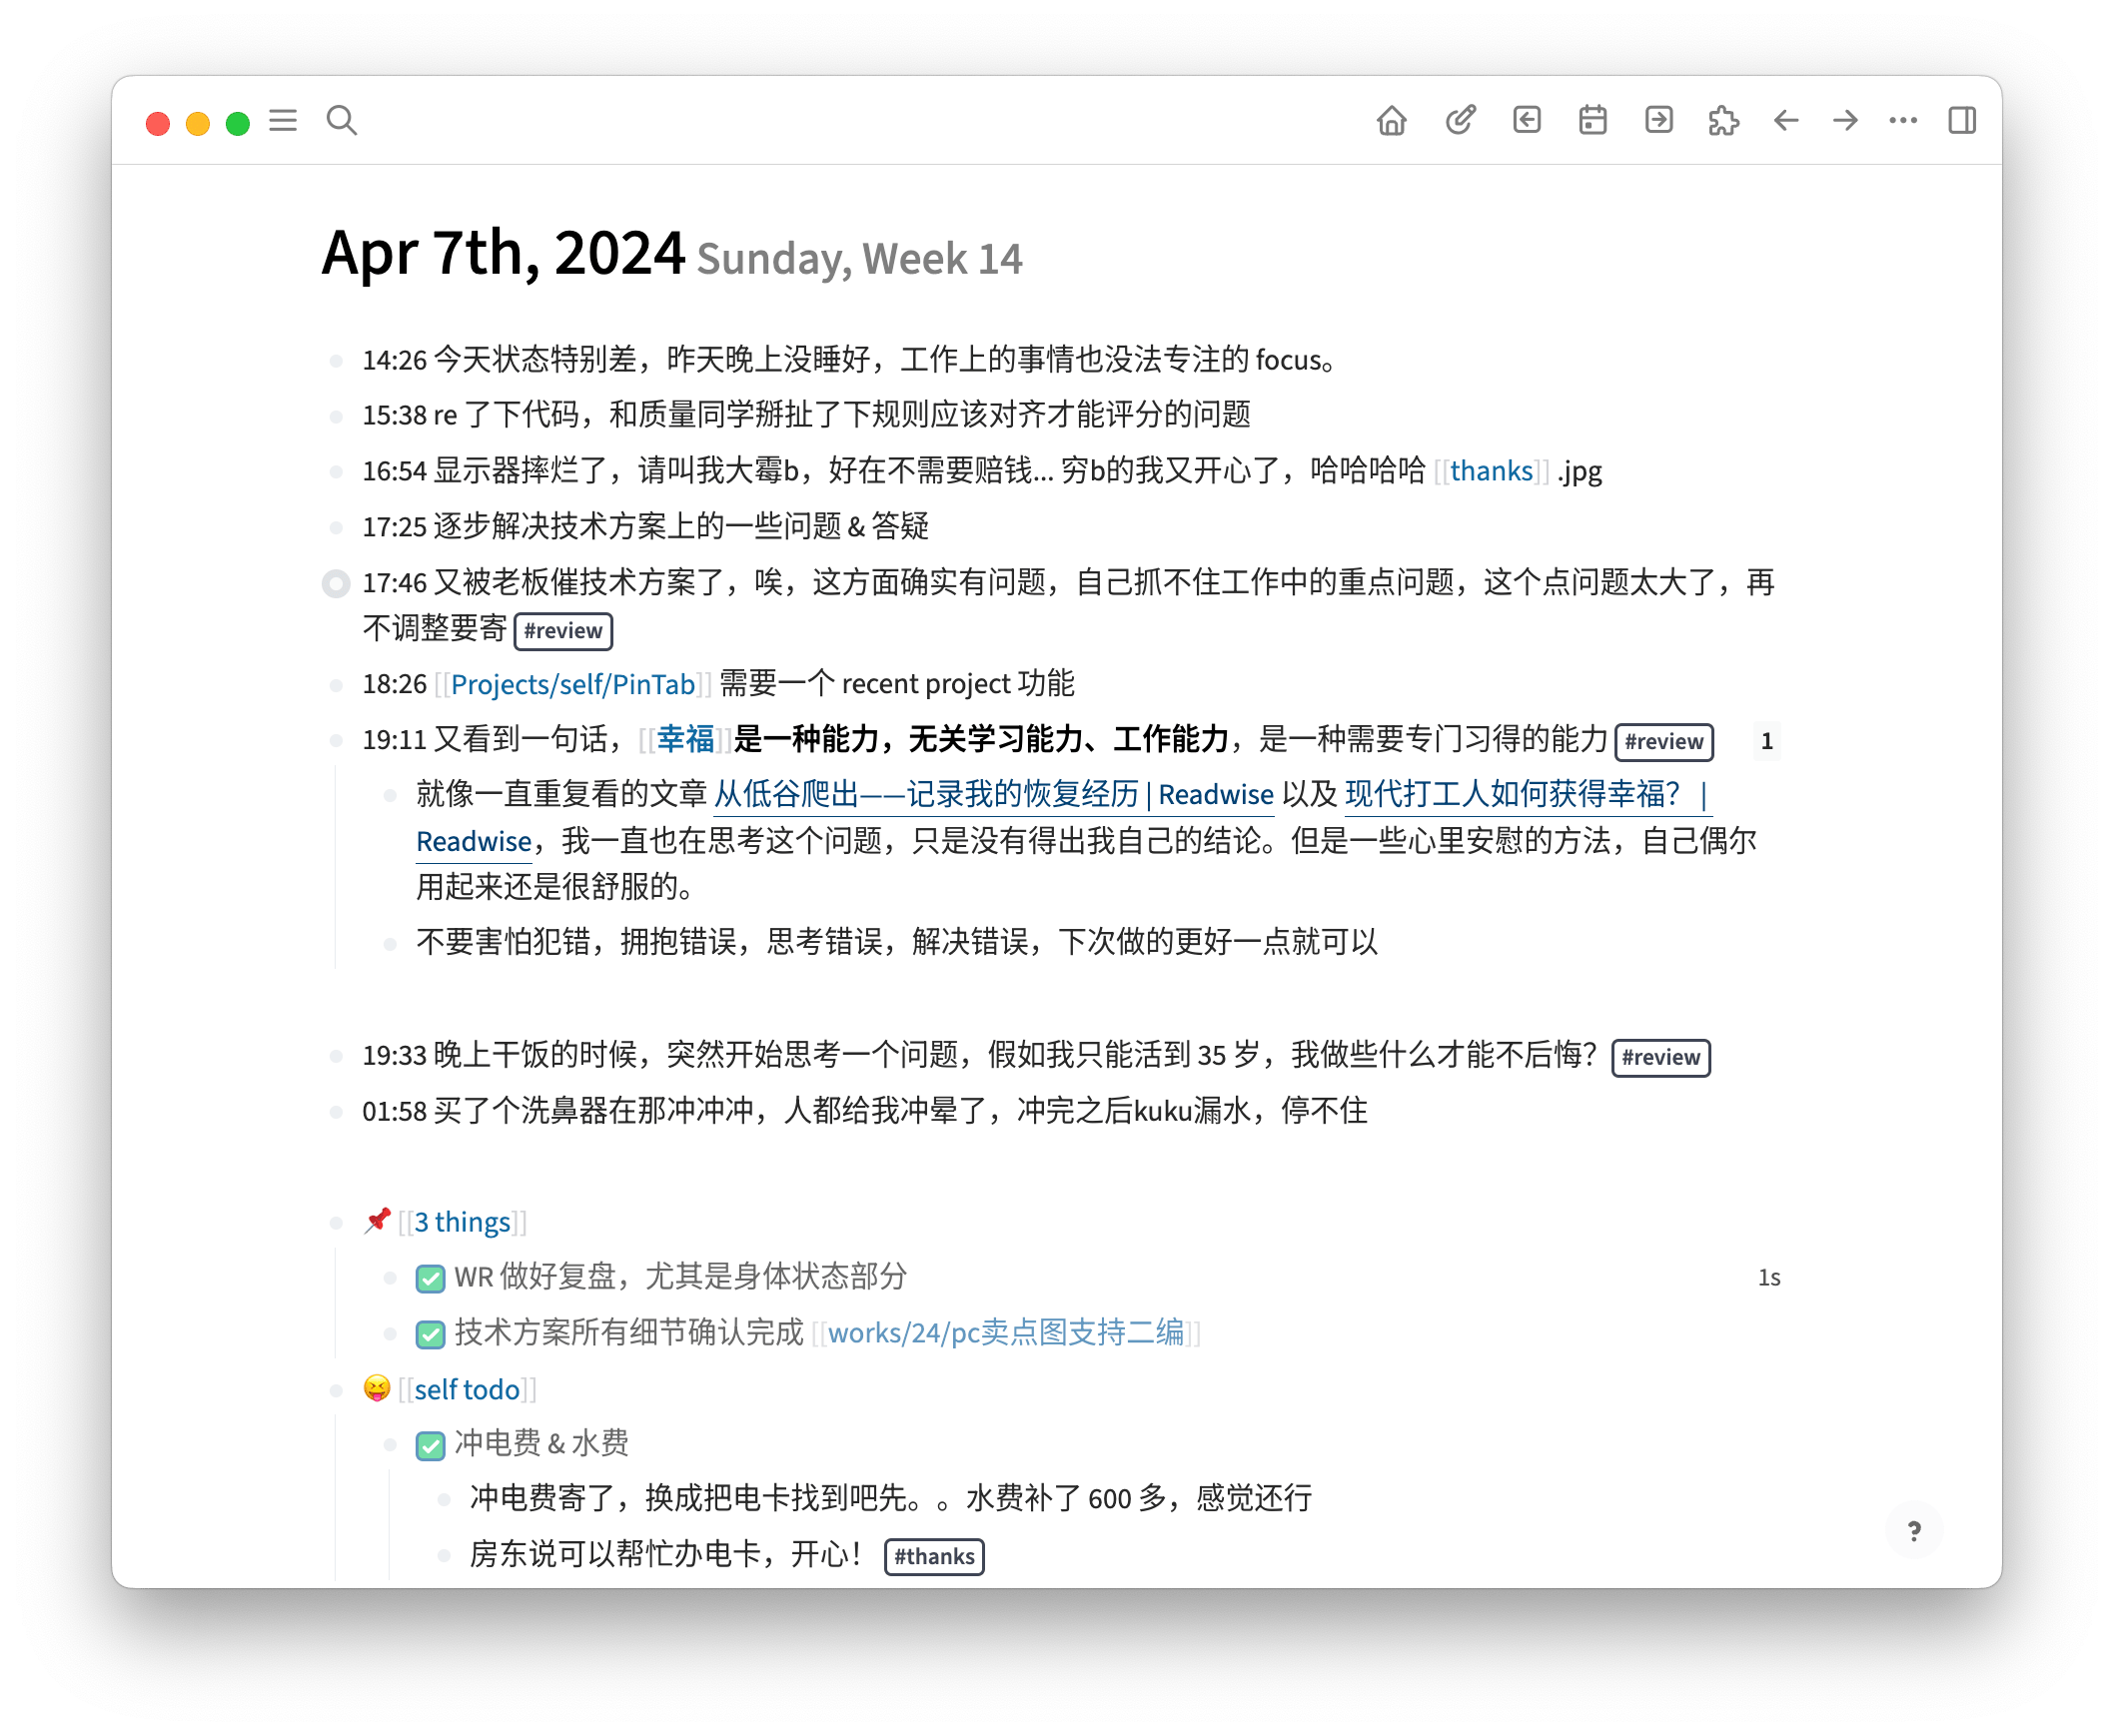Navigate forward using the right arrow icon
This screenshot has height=1736, width=2114.
1845,120
